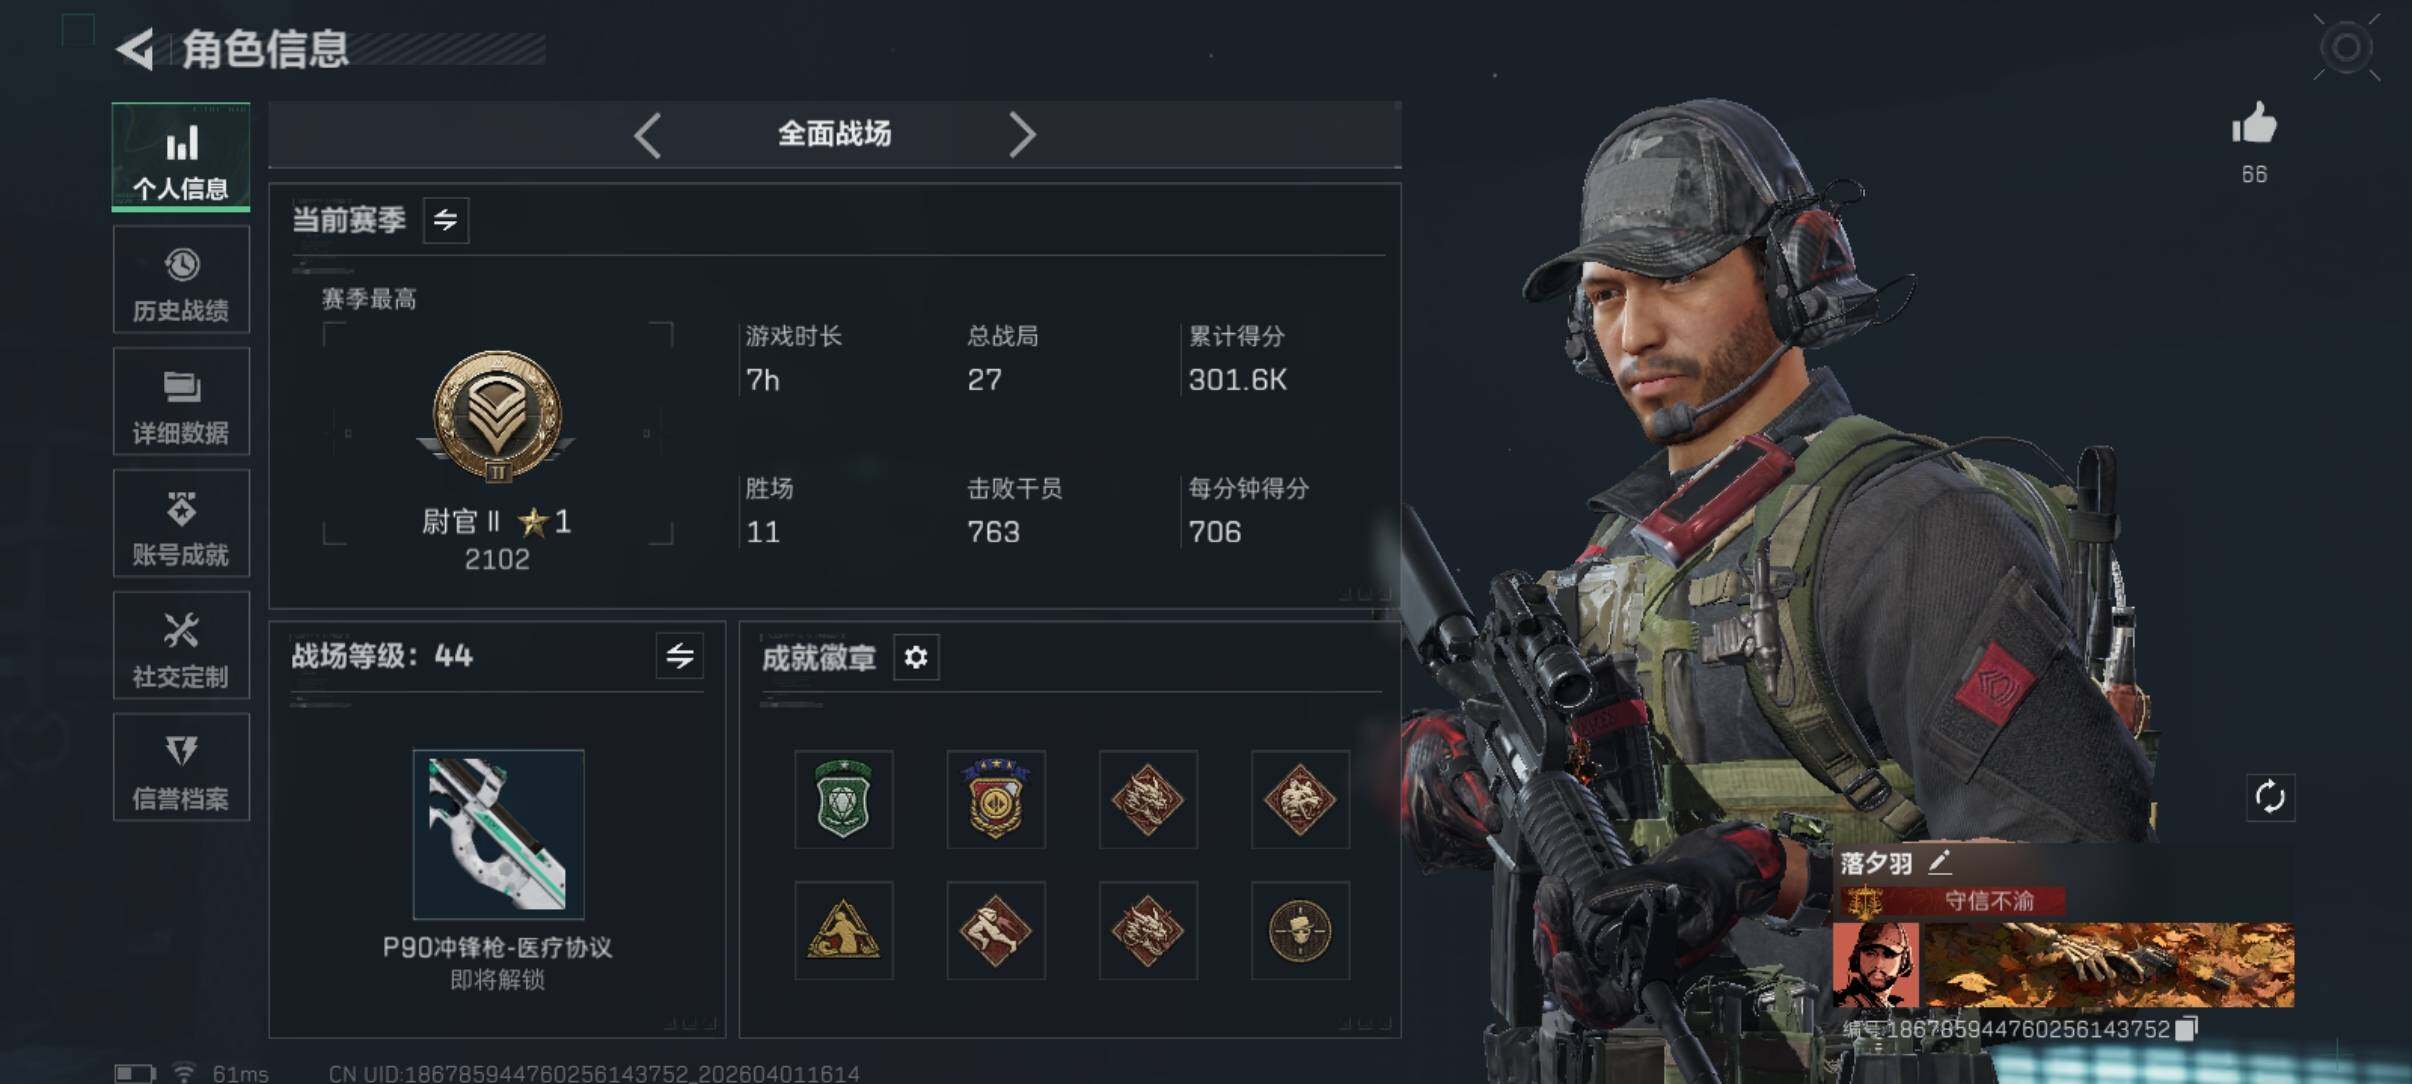Viewport: 2412px width, 1084px height.
Task: Open the 账号成就 account achievements tab
Action: pyautogui.click(x=181, y=524)
